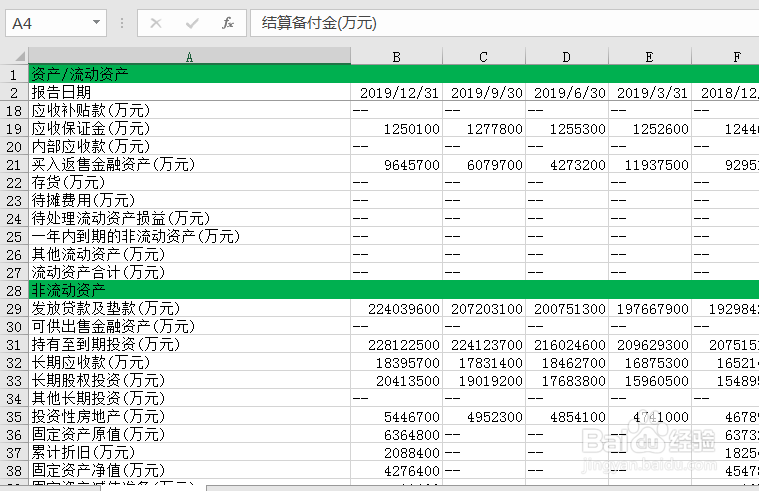Click the confirm checkmark formula button
Screen dimensions: 759x491
point(192,23)
